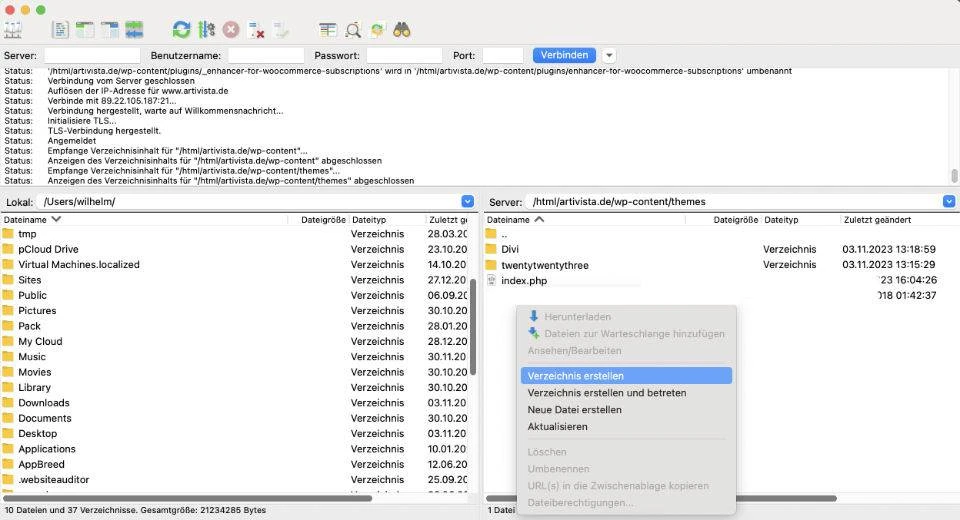Sort the remote list by Dateiname header
The height and width of the screenshot is (520, 960).
[x=585, y=219]
